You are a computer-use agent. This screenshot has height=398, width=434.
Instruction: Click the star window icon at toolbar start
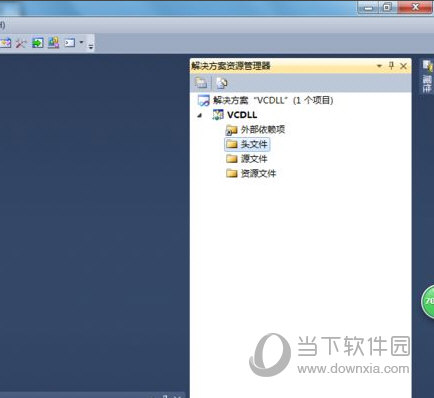pos(6,43)
